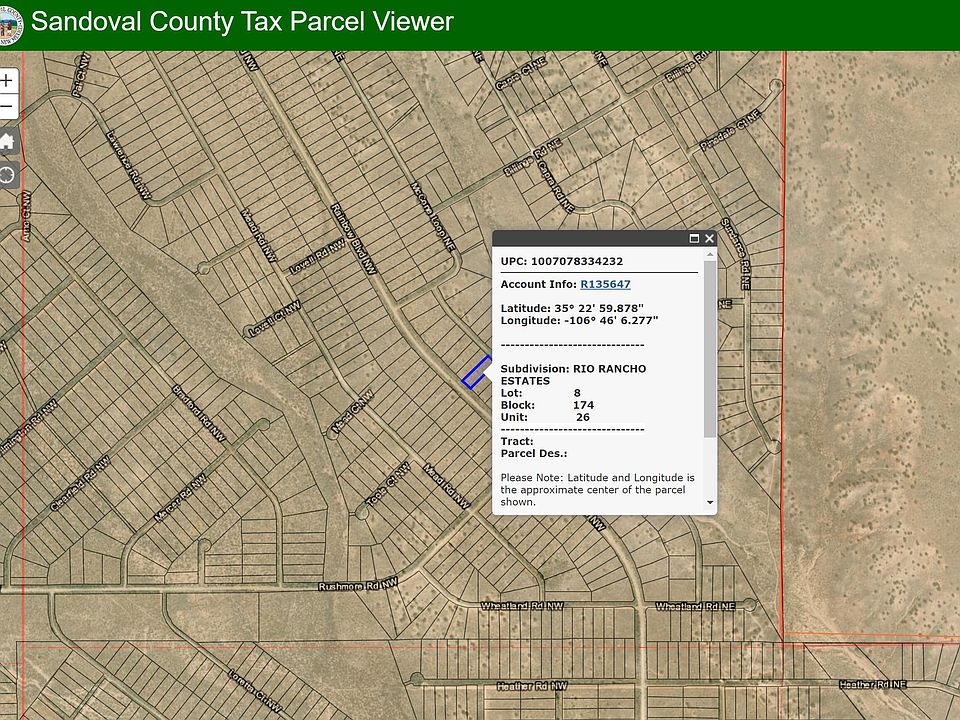Close the parcel info popup
Viewport: 960px width, 720px height.
(x=709, y=239)
